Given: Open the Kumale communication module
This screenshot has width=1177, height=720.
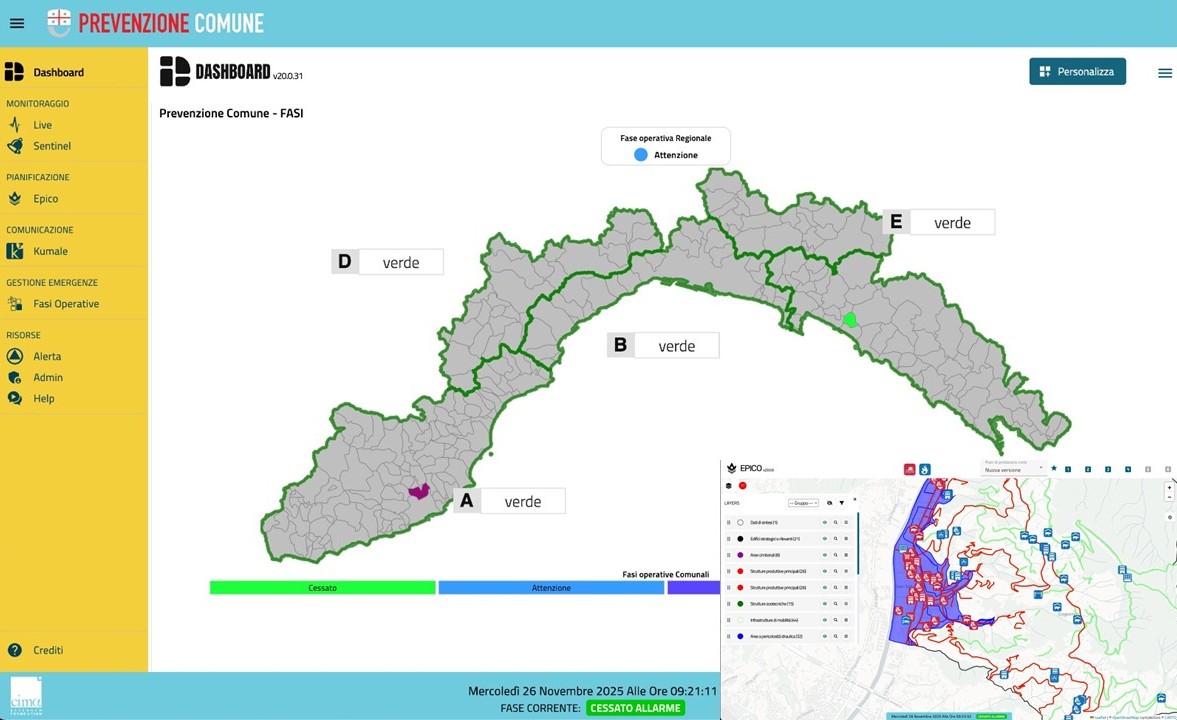Looking at the screenshot, I should [50, 251].
